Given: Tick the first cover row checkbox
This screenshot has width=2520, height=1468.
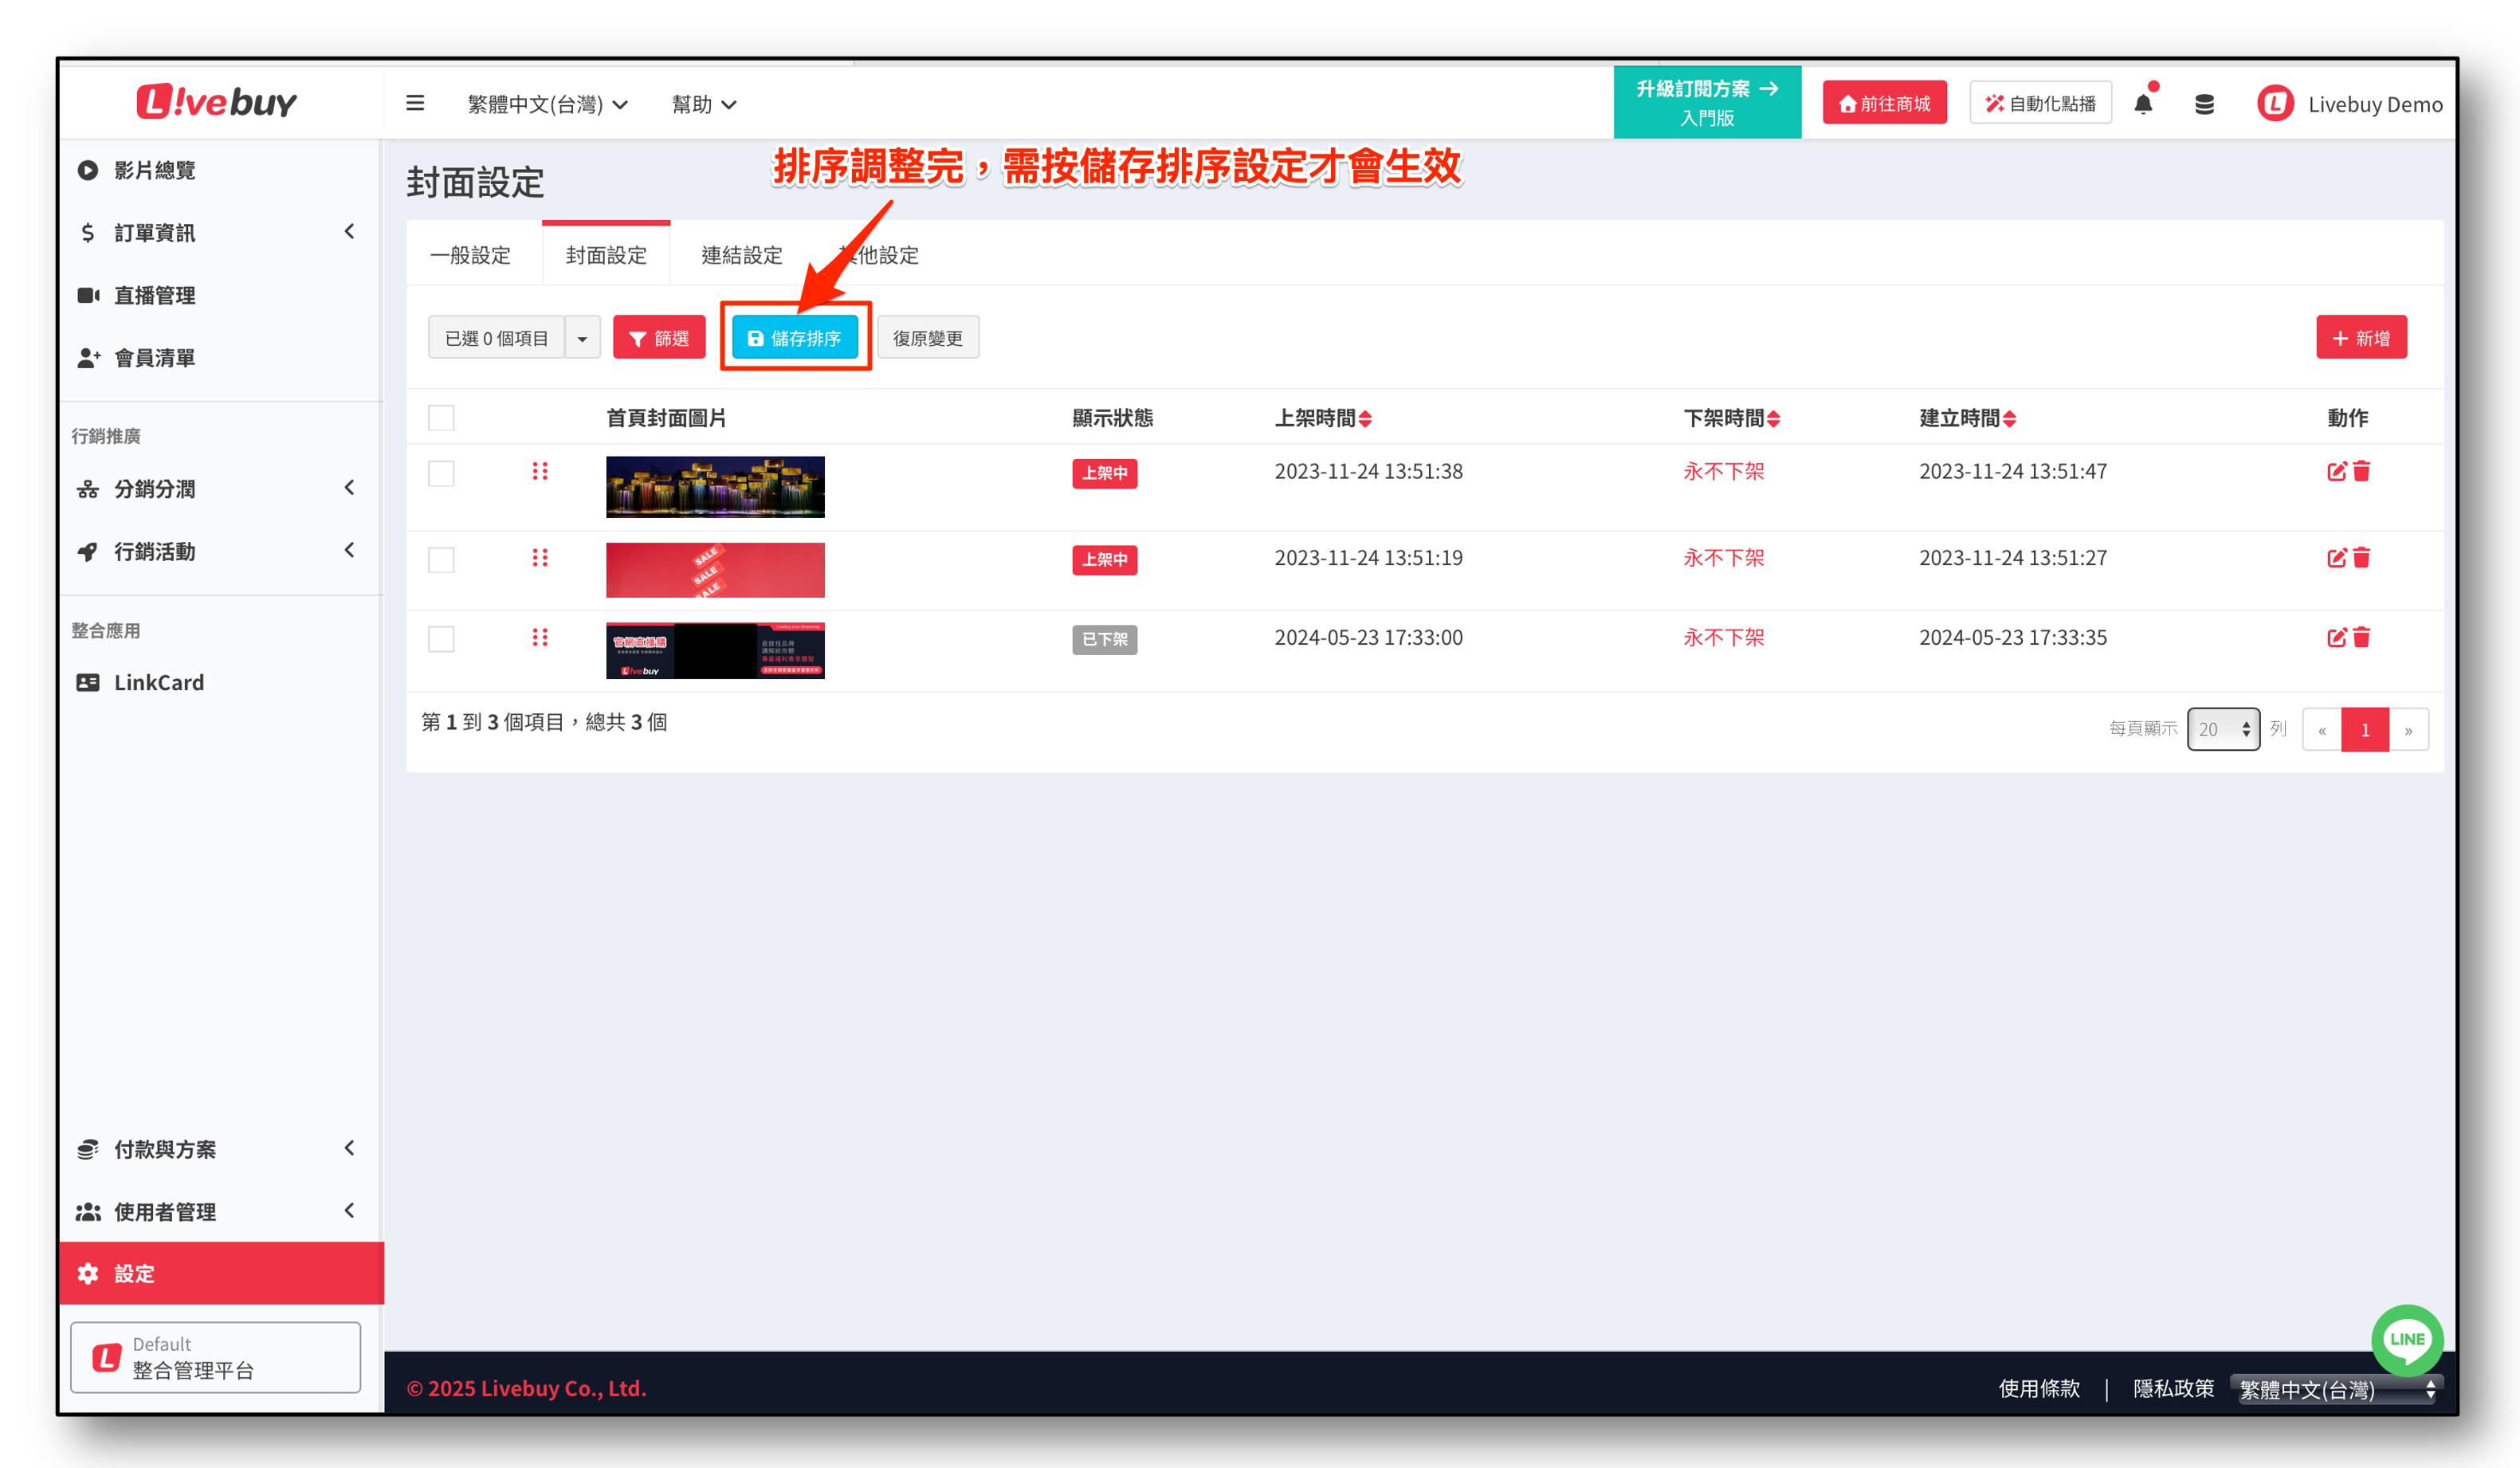Looking at the screenshot, I should click(441, 473).
